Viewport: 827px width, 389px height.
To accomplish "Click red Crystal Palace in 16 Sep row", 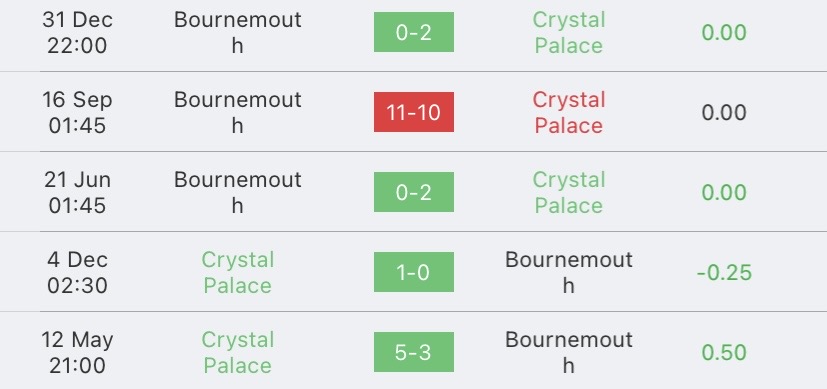I will tap(569, 113).
